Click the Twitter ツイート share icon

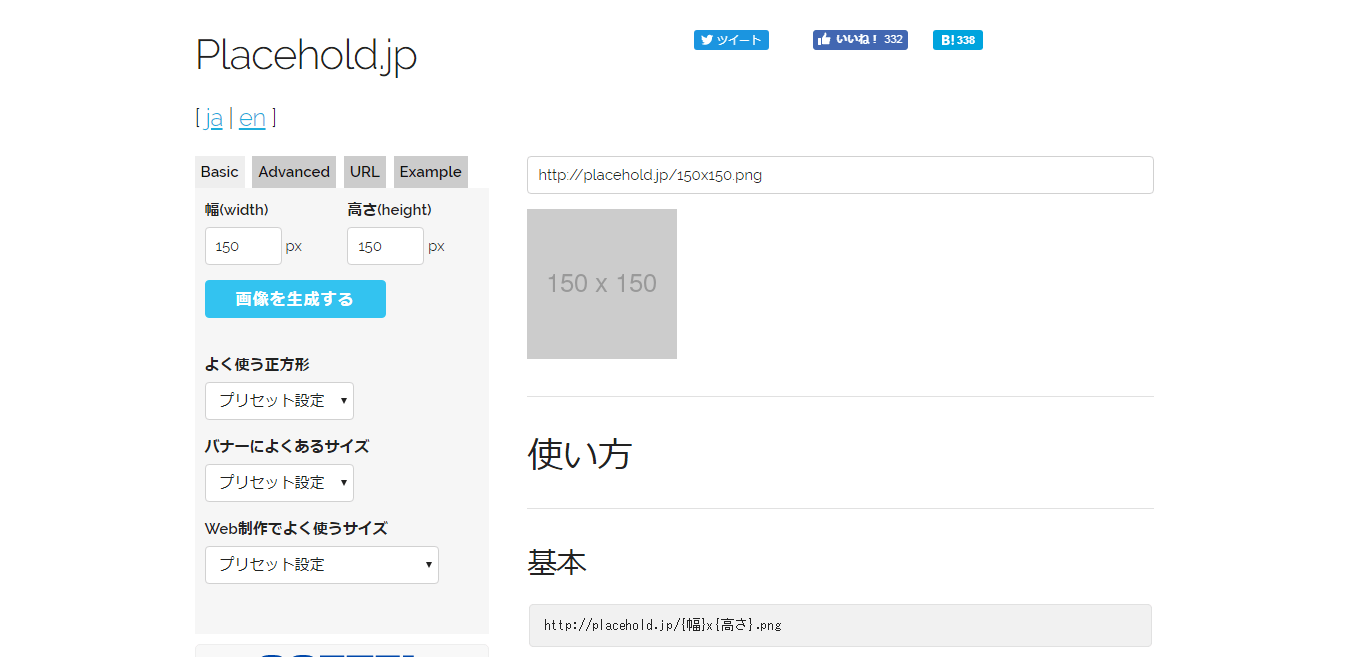731,40
